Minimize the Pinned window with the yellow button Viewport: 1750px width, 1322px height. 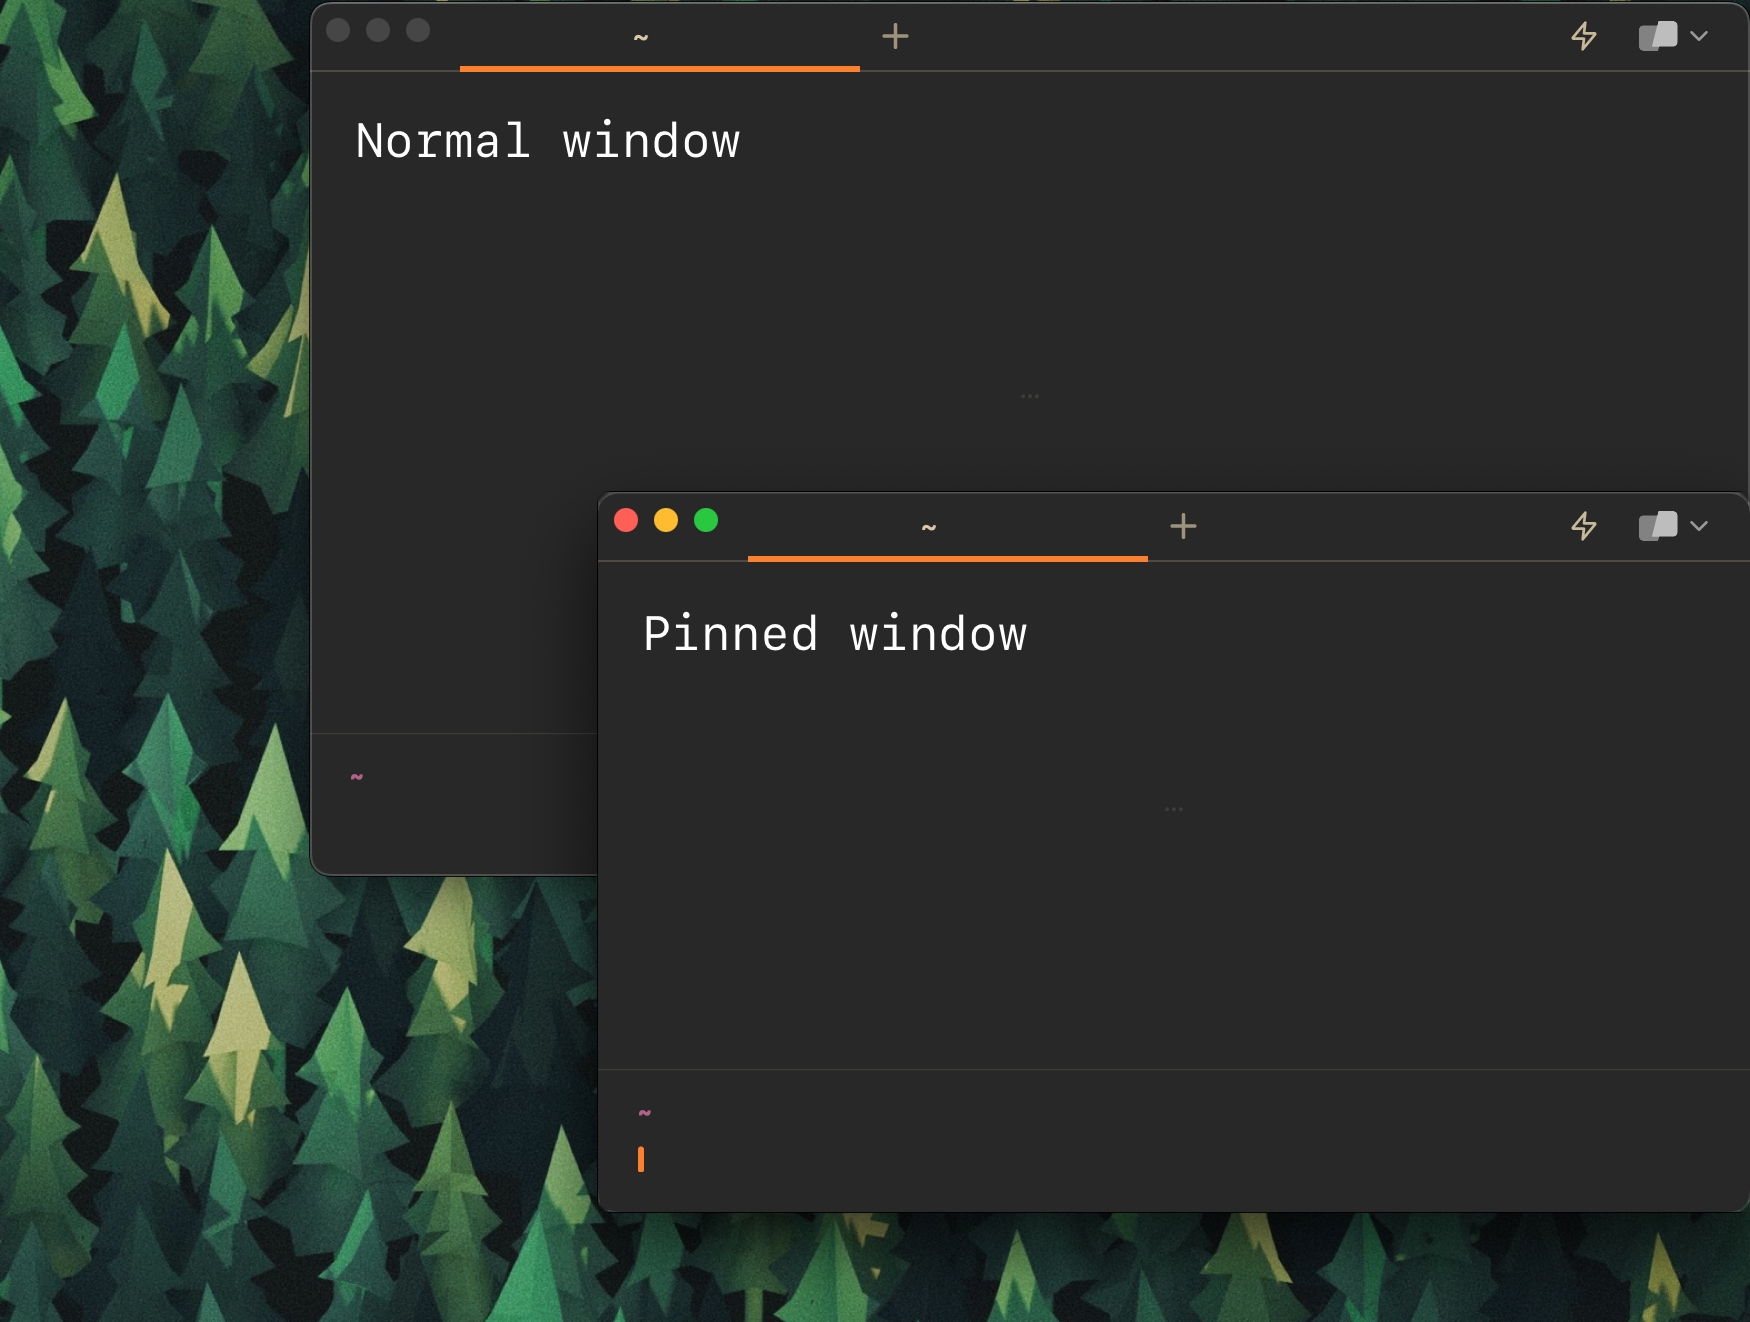pos(666,519)
